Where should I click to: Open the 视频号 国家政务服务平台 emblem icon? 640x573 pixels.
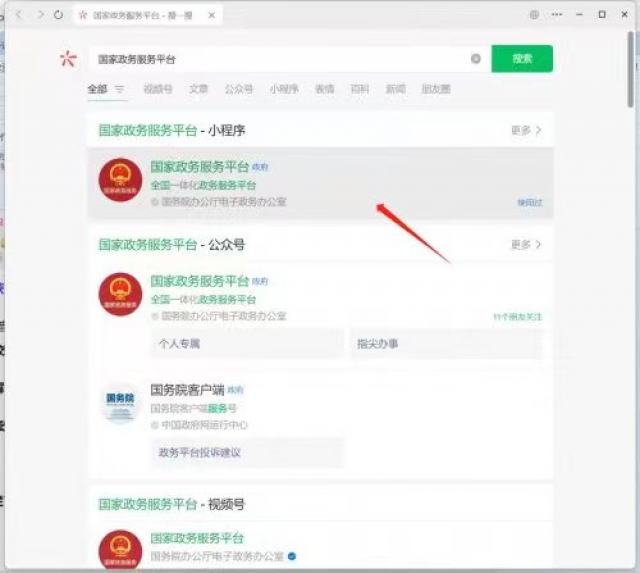pos(120,550)
